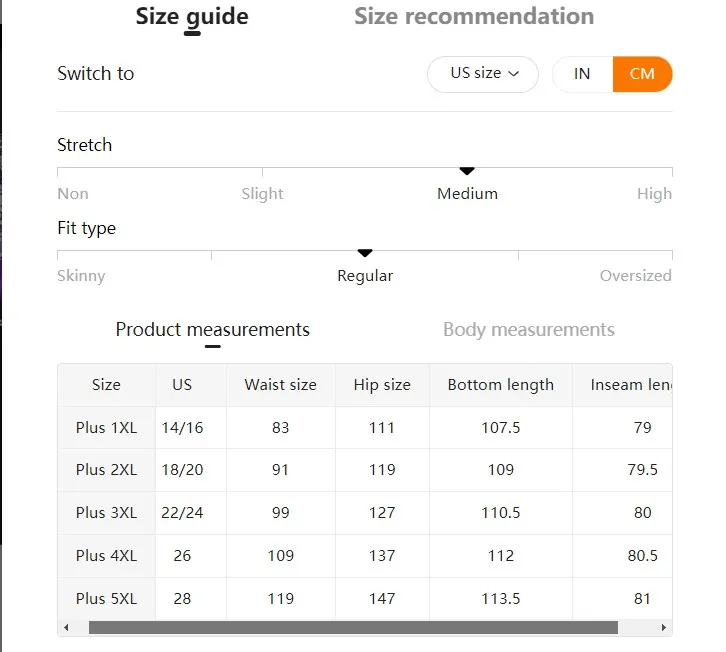Click the Regular fit type marker triangle
The height and width of the screenshot is (652, 726).
tap(365, 253)
